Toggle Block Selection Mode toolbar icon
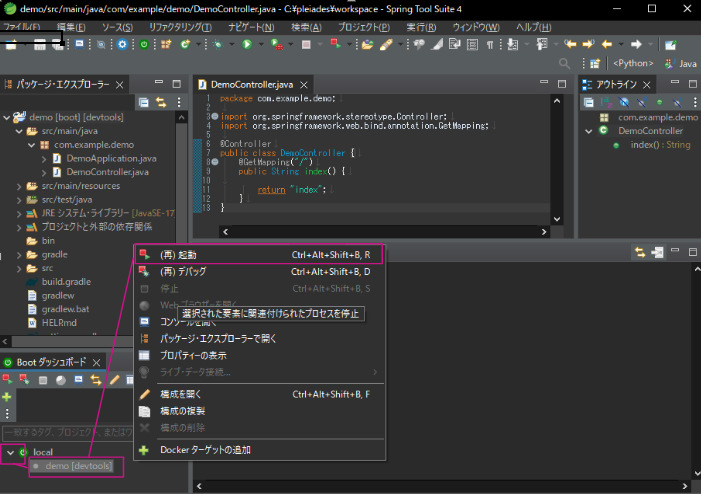Image resolution: width=701 pixels, height=494 pixels. click(x=472, y=45)
